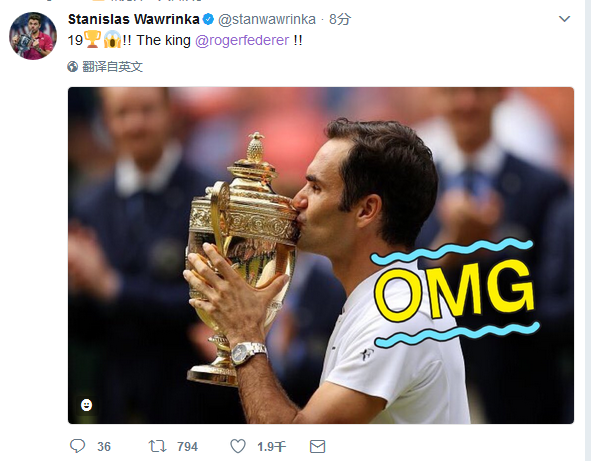Open Stanislas Wawrinka's profile name
The image size is (591, 461).
(x=133, y=19)
